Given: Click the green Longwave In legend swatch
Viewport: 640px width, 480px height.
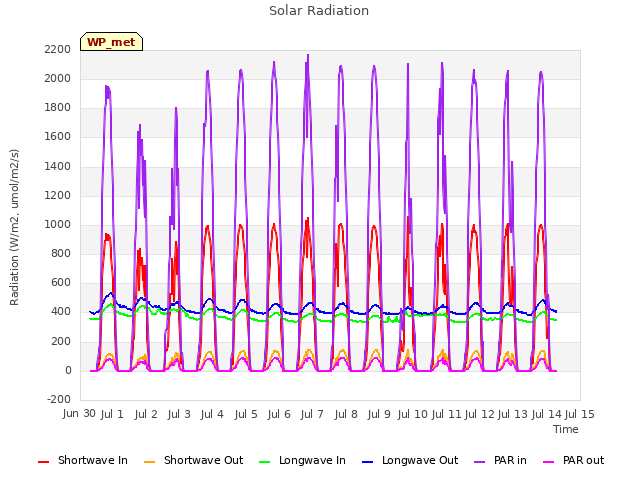Looking at the screenshot, I should 264,461.
